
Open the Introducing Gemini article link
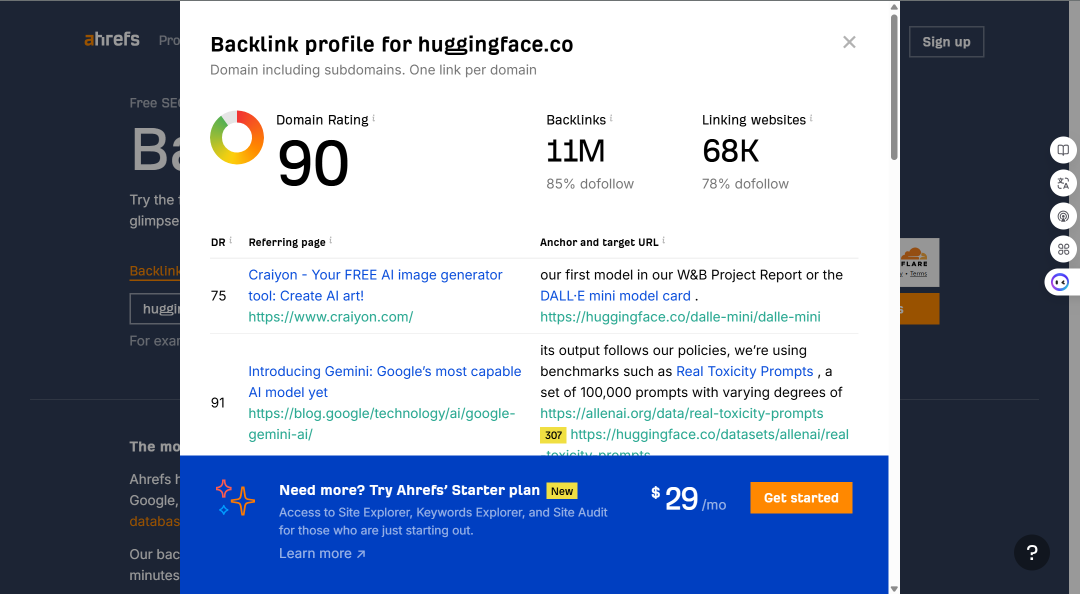[x=385, y=382]
